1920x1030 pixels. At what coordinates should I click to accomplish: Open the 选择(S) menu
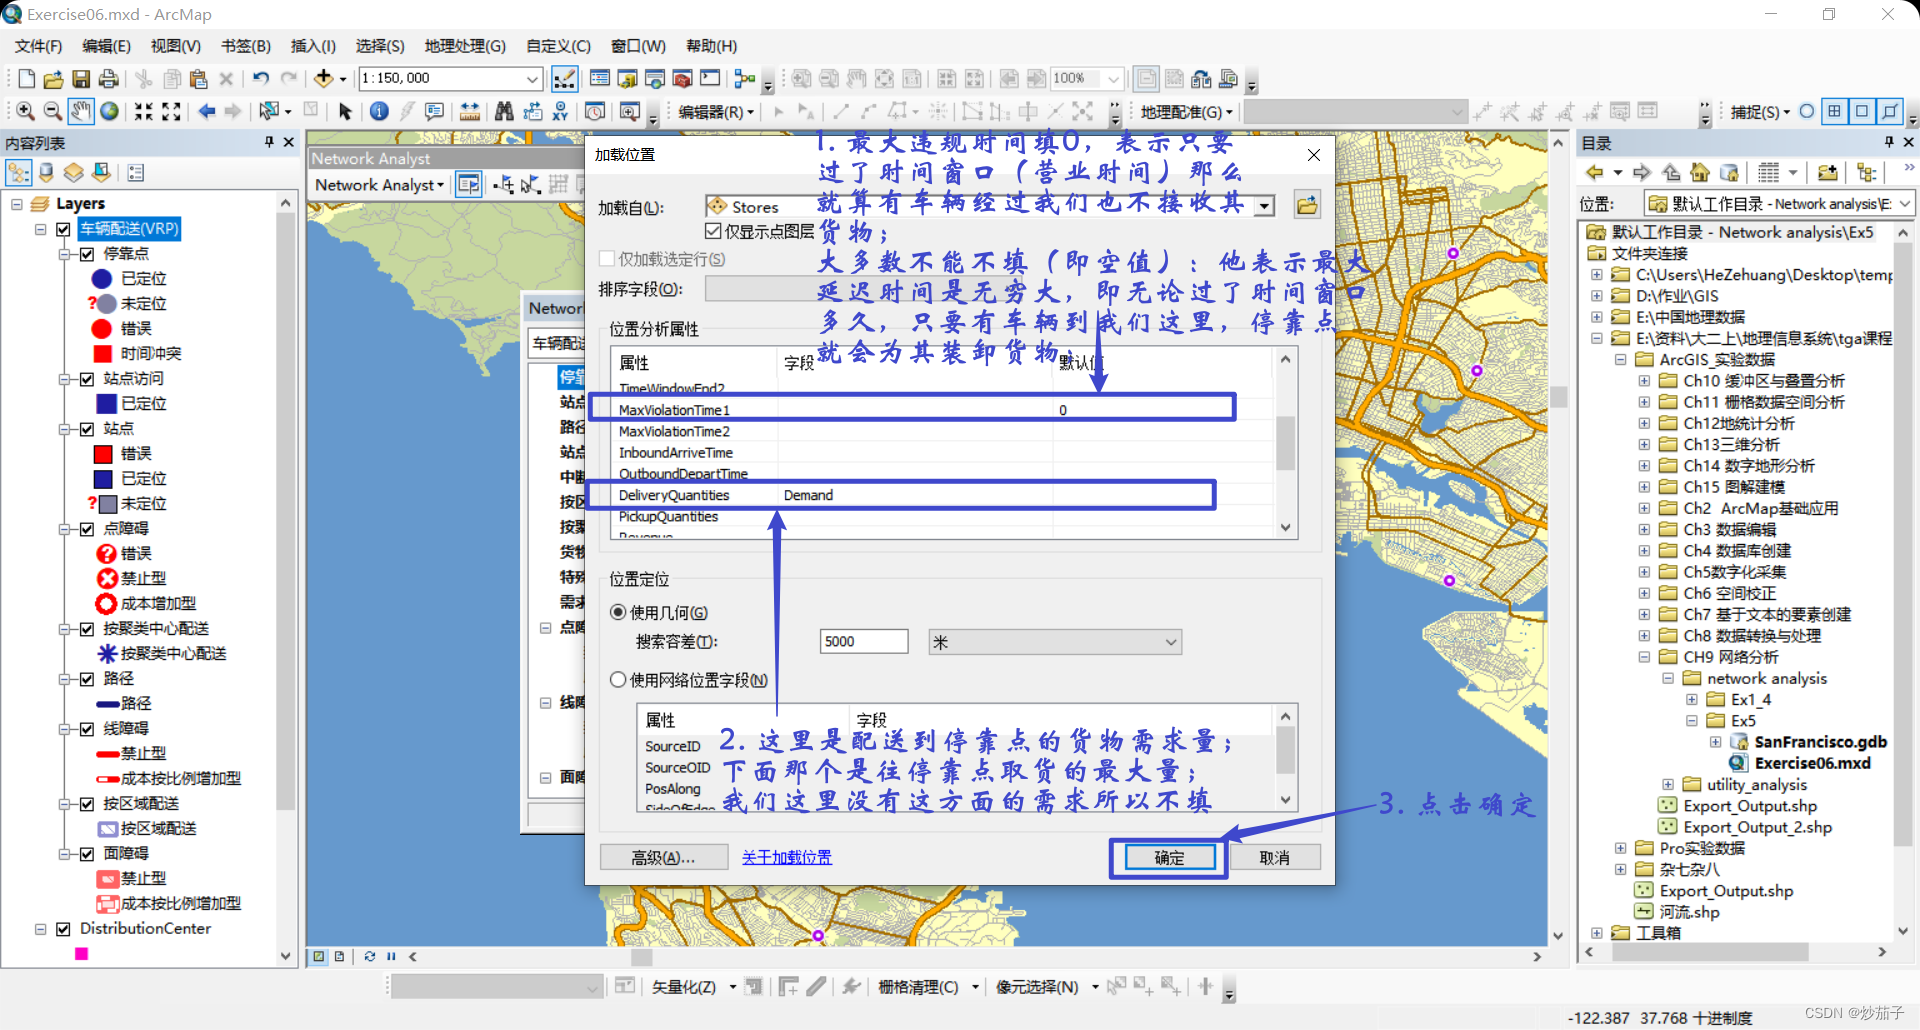point(380,46)
